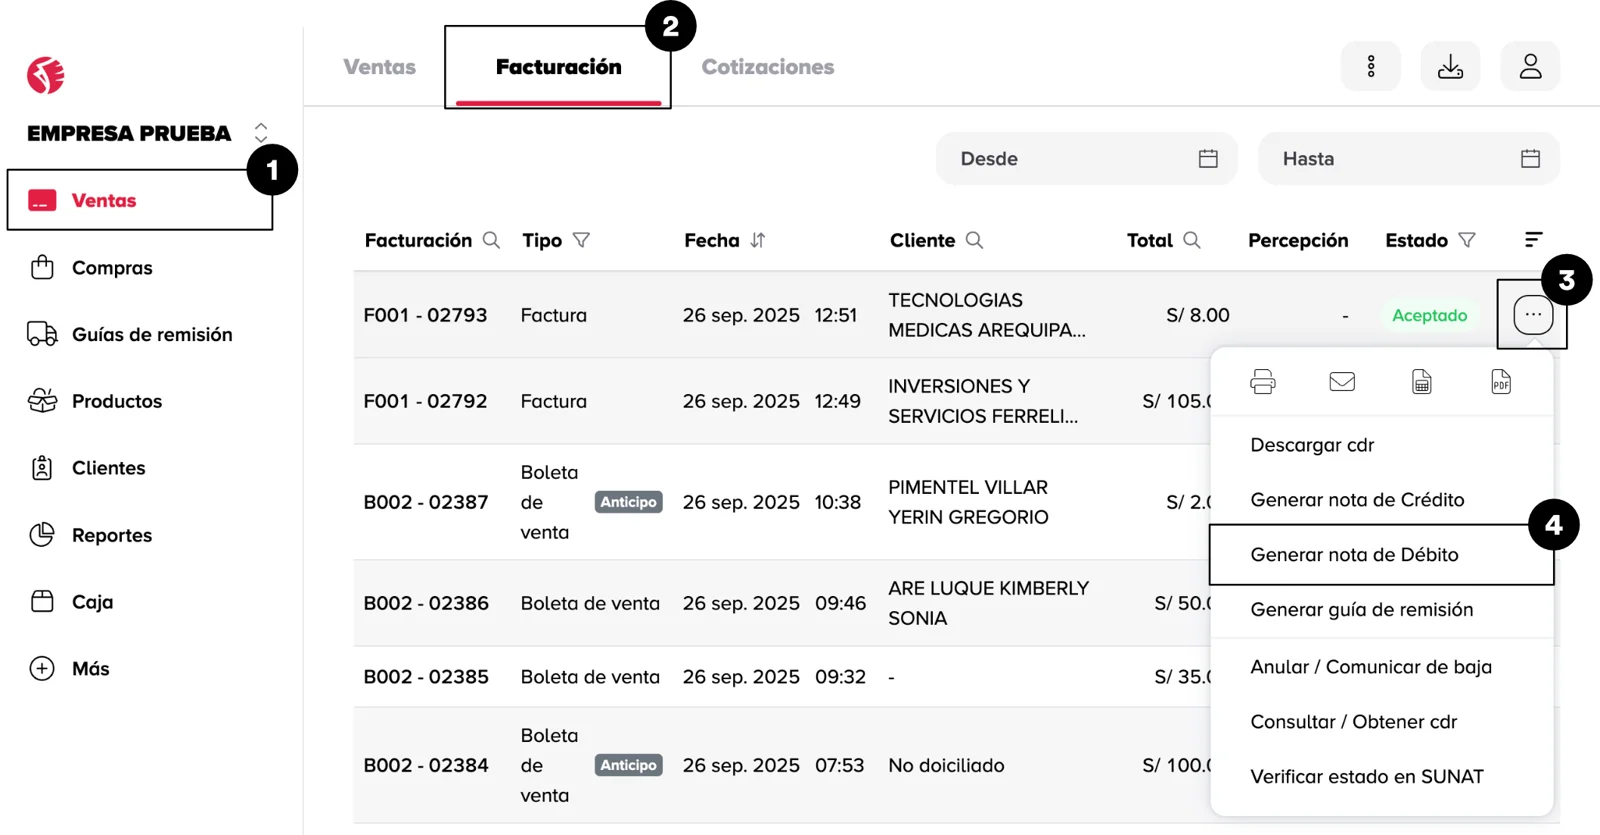This screenshot has width=1600, height=835.
Task: Click the search icon beside Facturación column
Action: 491,240
